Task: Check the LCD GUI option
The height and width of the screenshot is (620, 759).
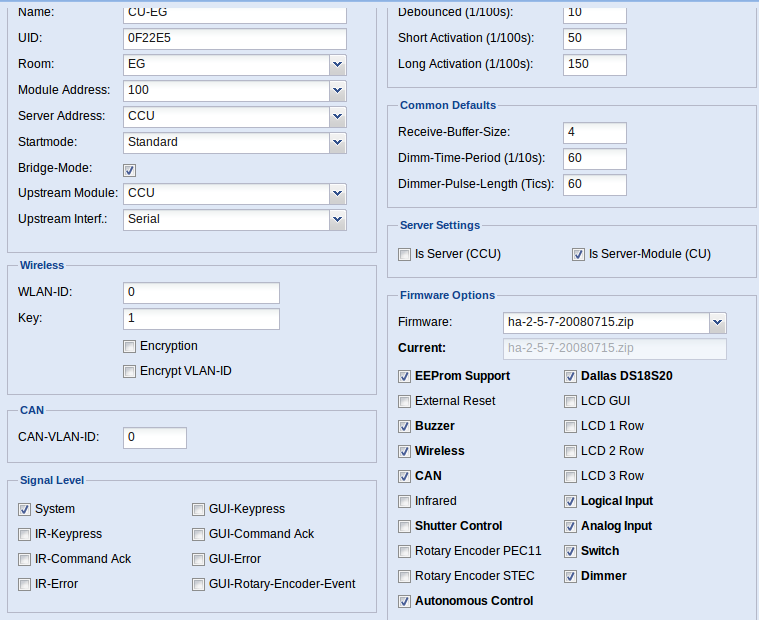Action: (x=570, y=402)
